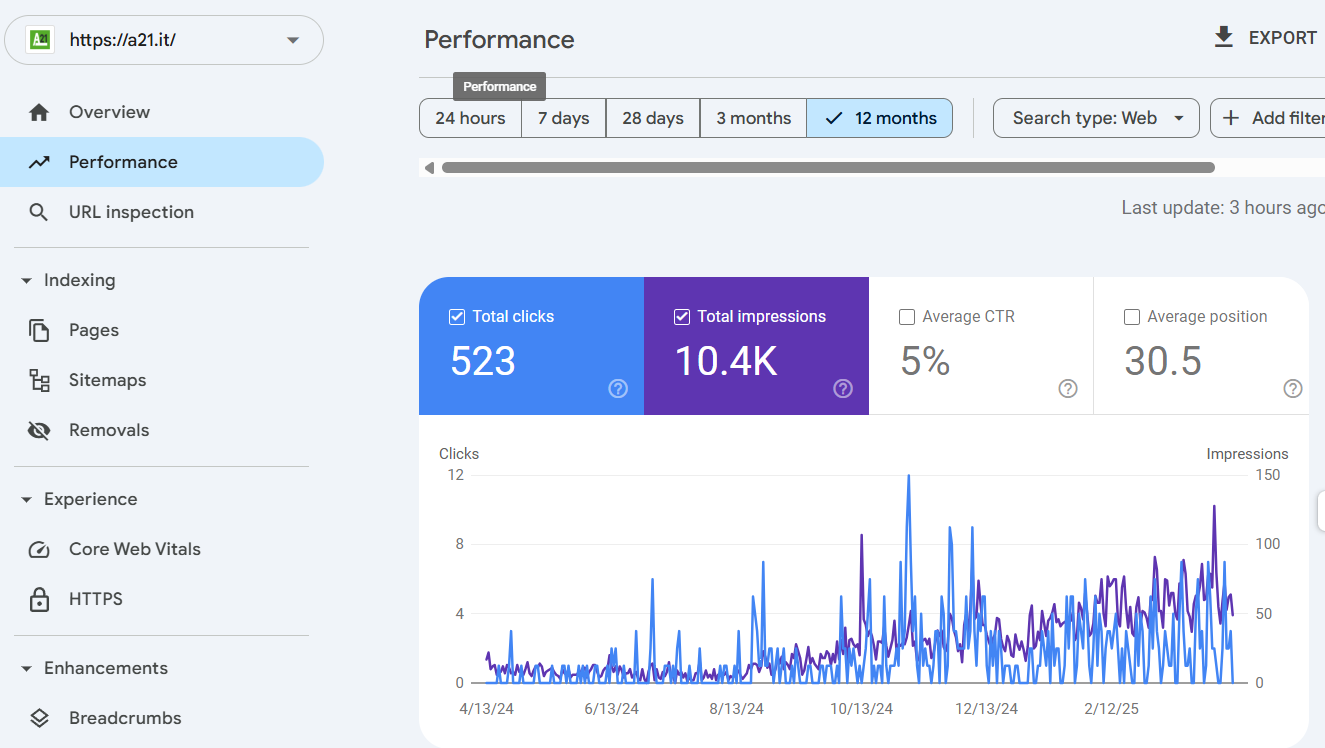Uncheck the Total clicks checkbox

click(457, 317)
